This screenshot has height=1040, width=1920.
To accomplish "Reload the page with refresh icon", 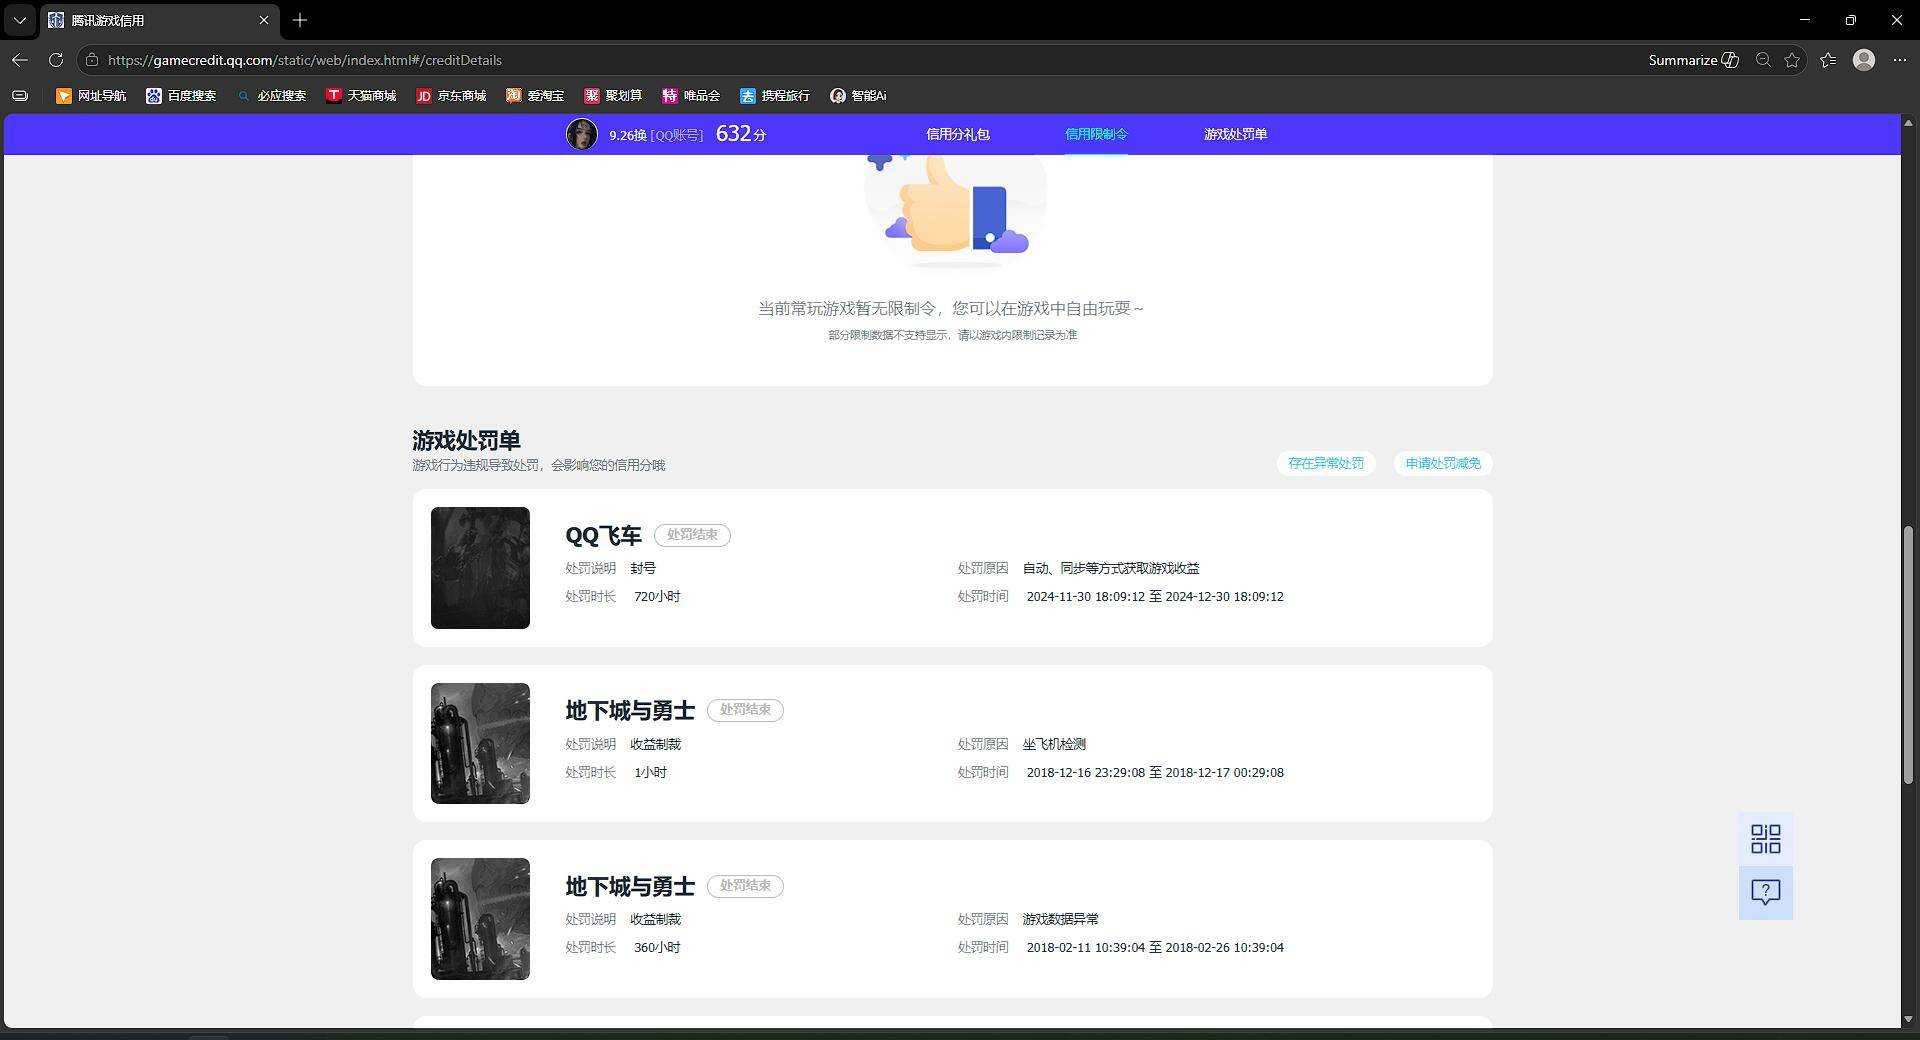I will pyautogui.click(x=56, y=60).
